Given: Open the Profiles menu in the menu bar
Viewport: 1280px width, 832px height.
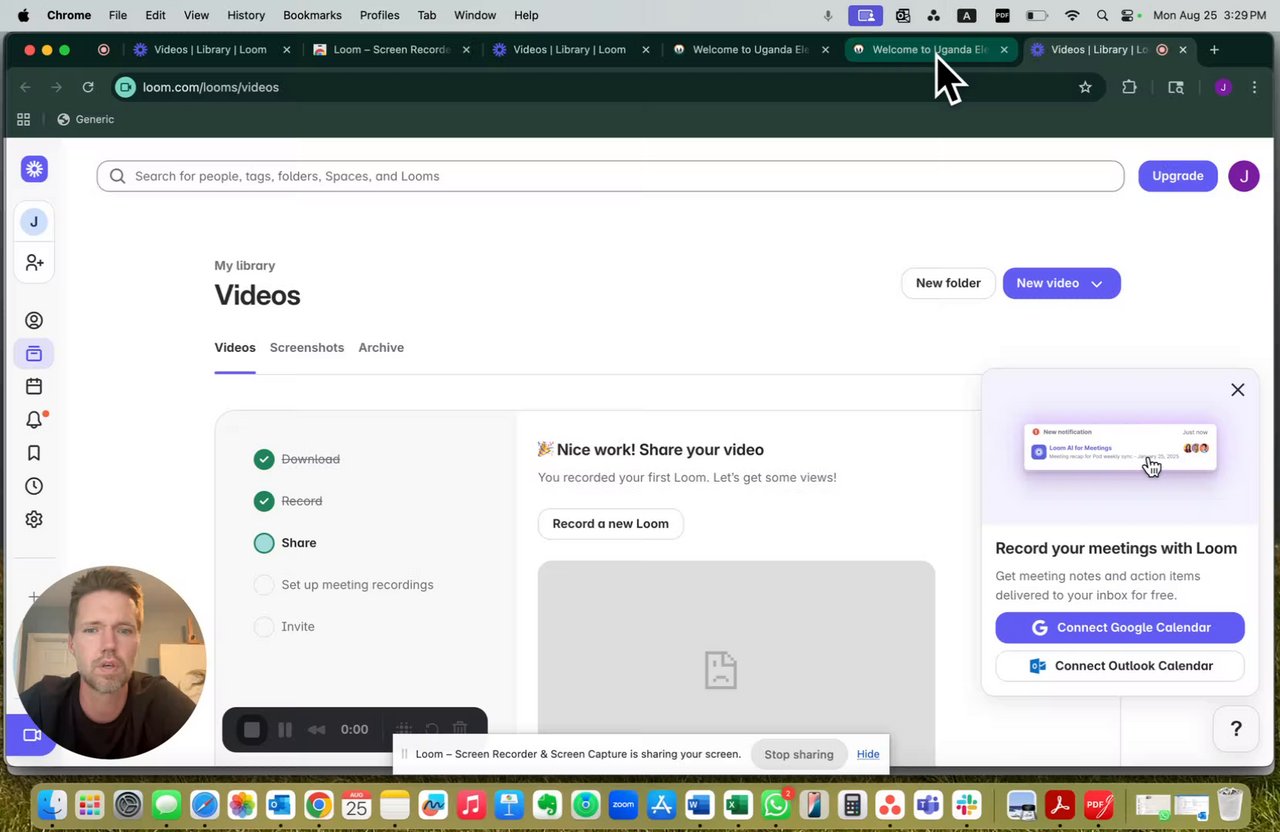Looking at the screenshot, I should click(x=379, y=15).
